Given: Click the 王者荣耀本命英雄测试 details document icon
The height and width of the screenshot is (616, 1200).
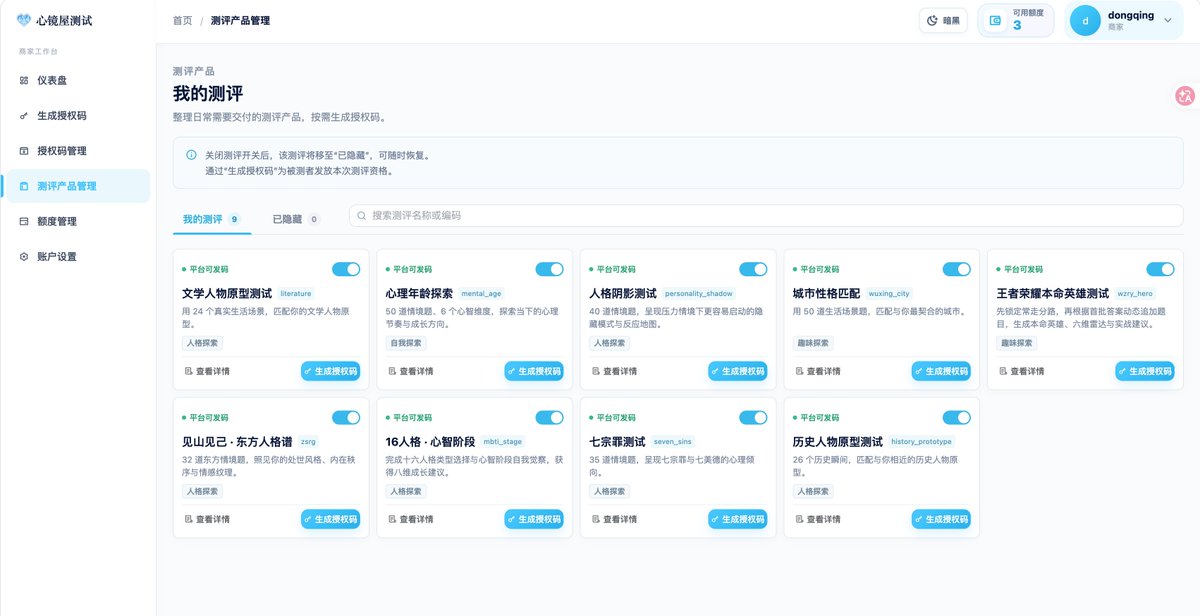Looking at the screenshot, I should pos(1003,371).
